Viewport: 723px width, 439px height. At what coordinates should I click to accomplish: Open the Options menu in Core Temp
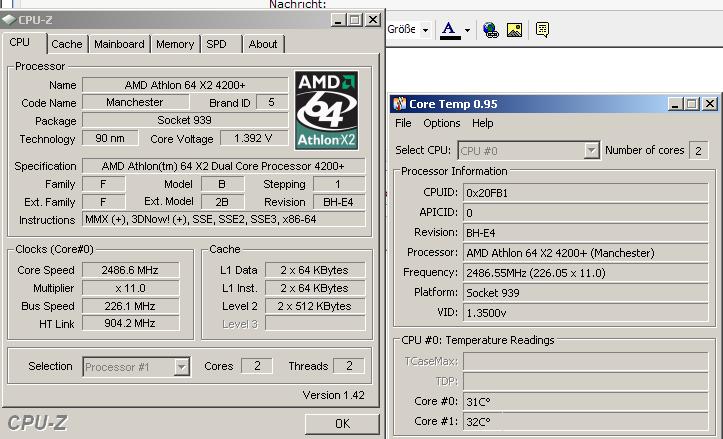point(442,123)
